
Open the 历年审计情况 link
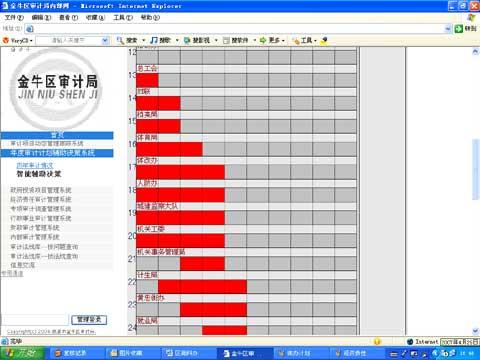35,165
